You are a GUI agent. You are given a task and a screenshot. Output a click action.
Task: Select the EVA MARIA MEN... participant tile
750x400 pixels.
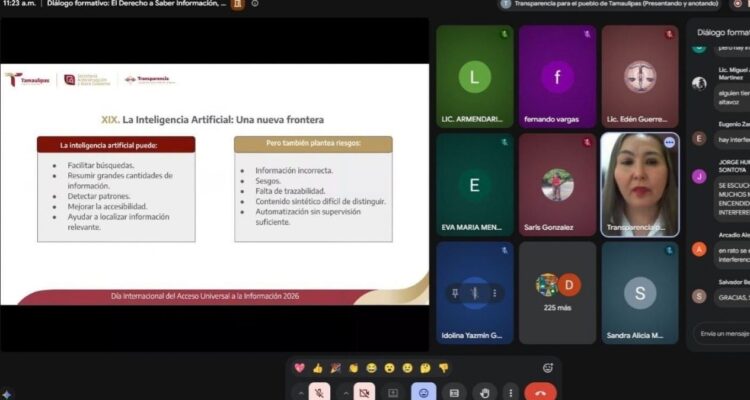475,185
